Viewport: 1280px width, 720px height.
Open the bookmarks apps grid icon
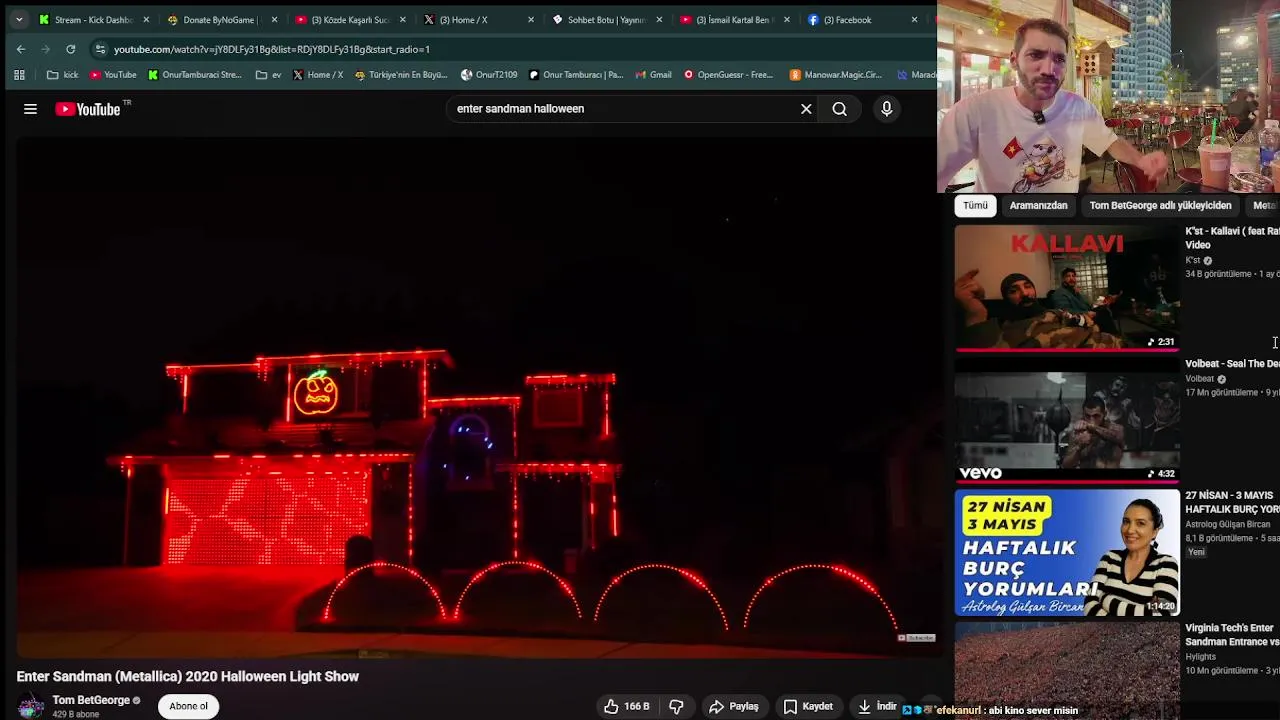click(x=19, y=75)
